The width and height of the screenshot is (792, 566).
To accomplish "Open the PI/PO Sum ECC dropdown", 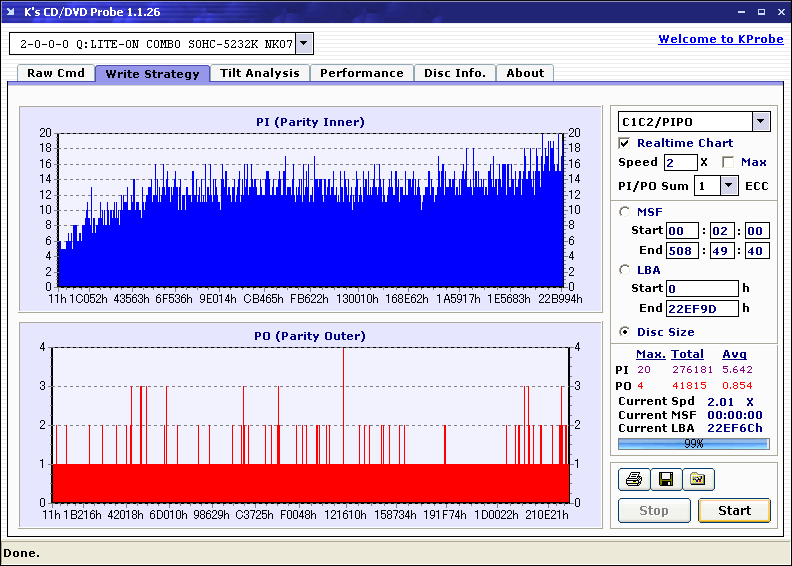I will pos(728,185).
